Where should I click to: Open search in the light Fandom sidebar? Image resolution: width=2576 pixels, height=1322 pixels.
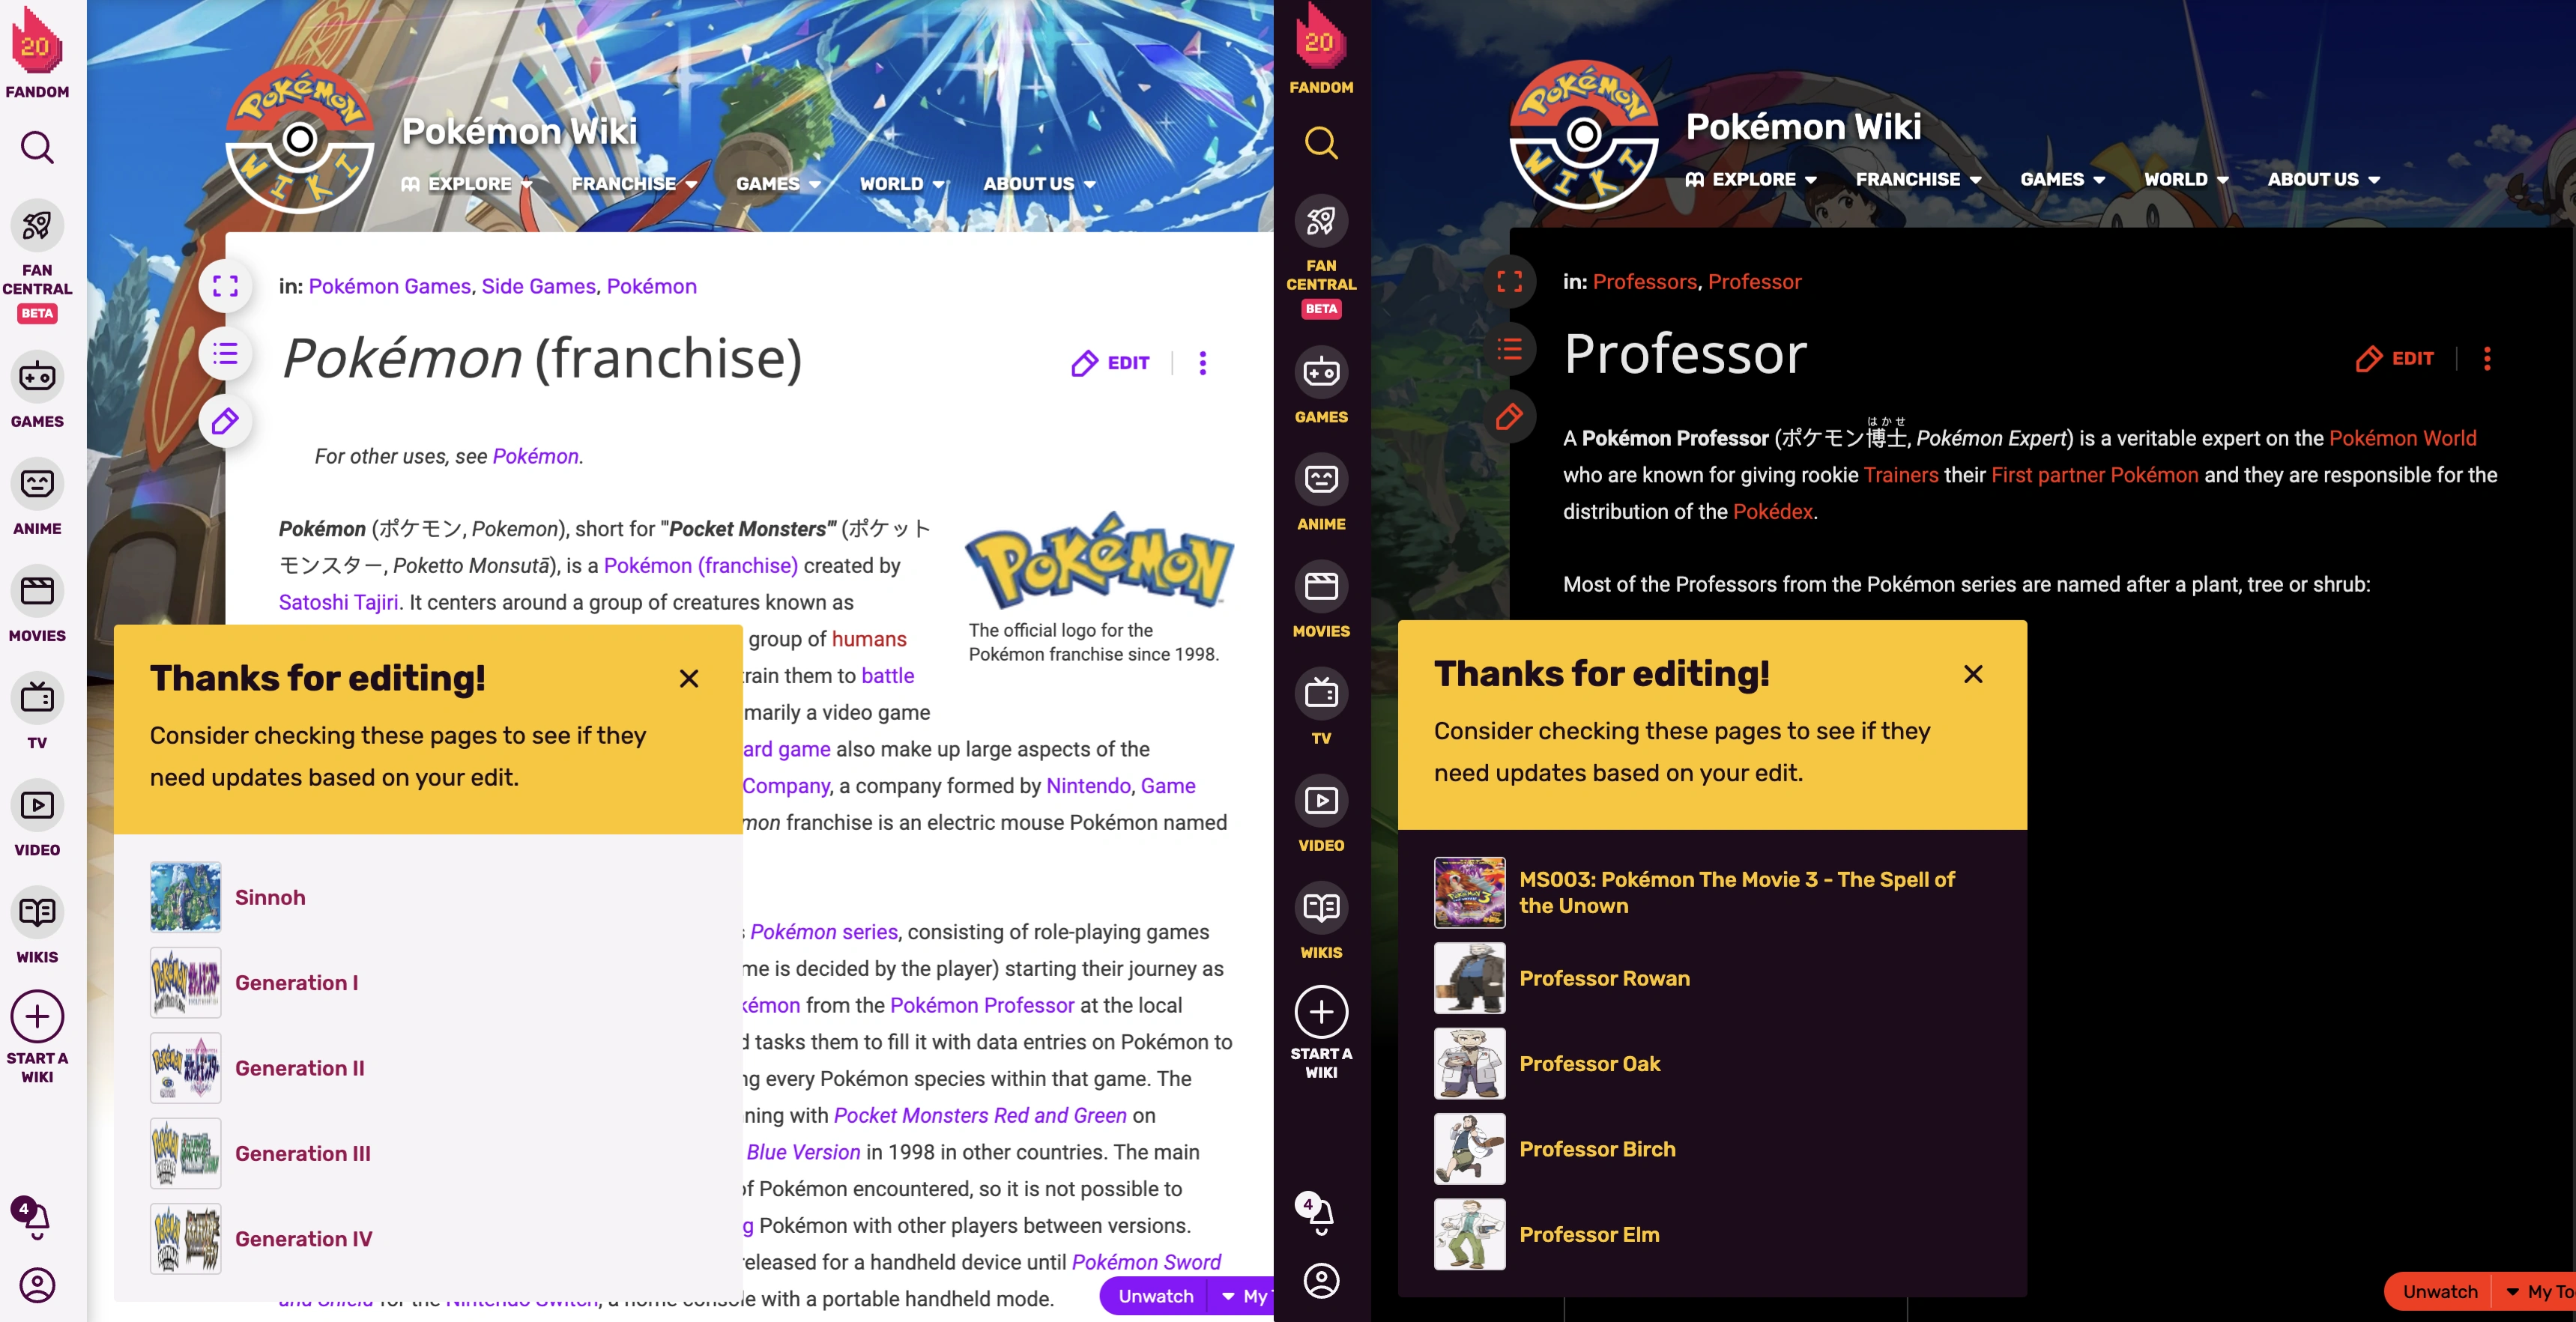click(x=37, y=148)
